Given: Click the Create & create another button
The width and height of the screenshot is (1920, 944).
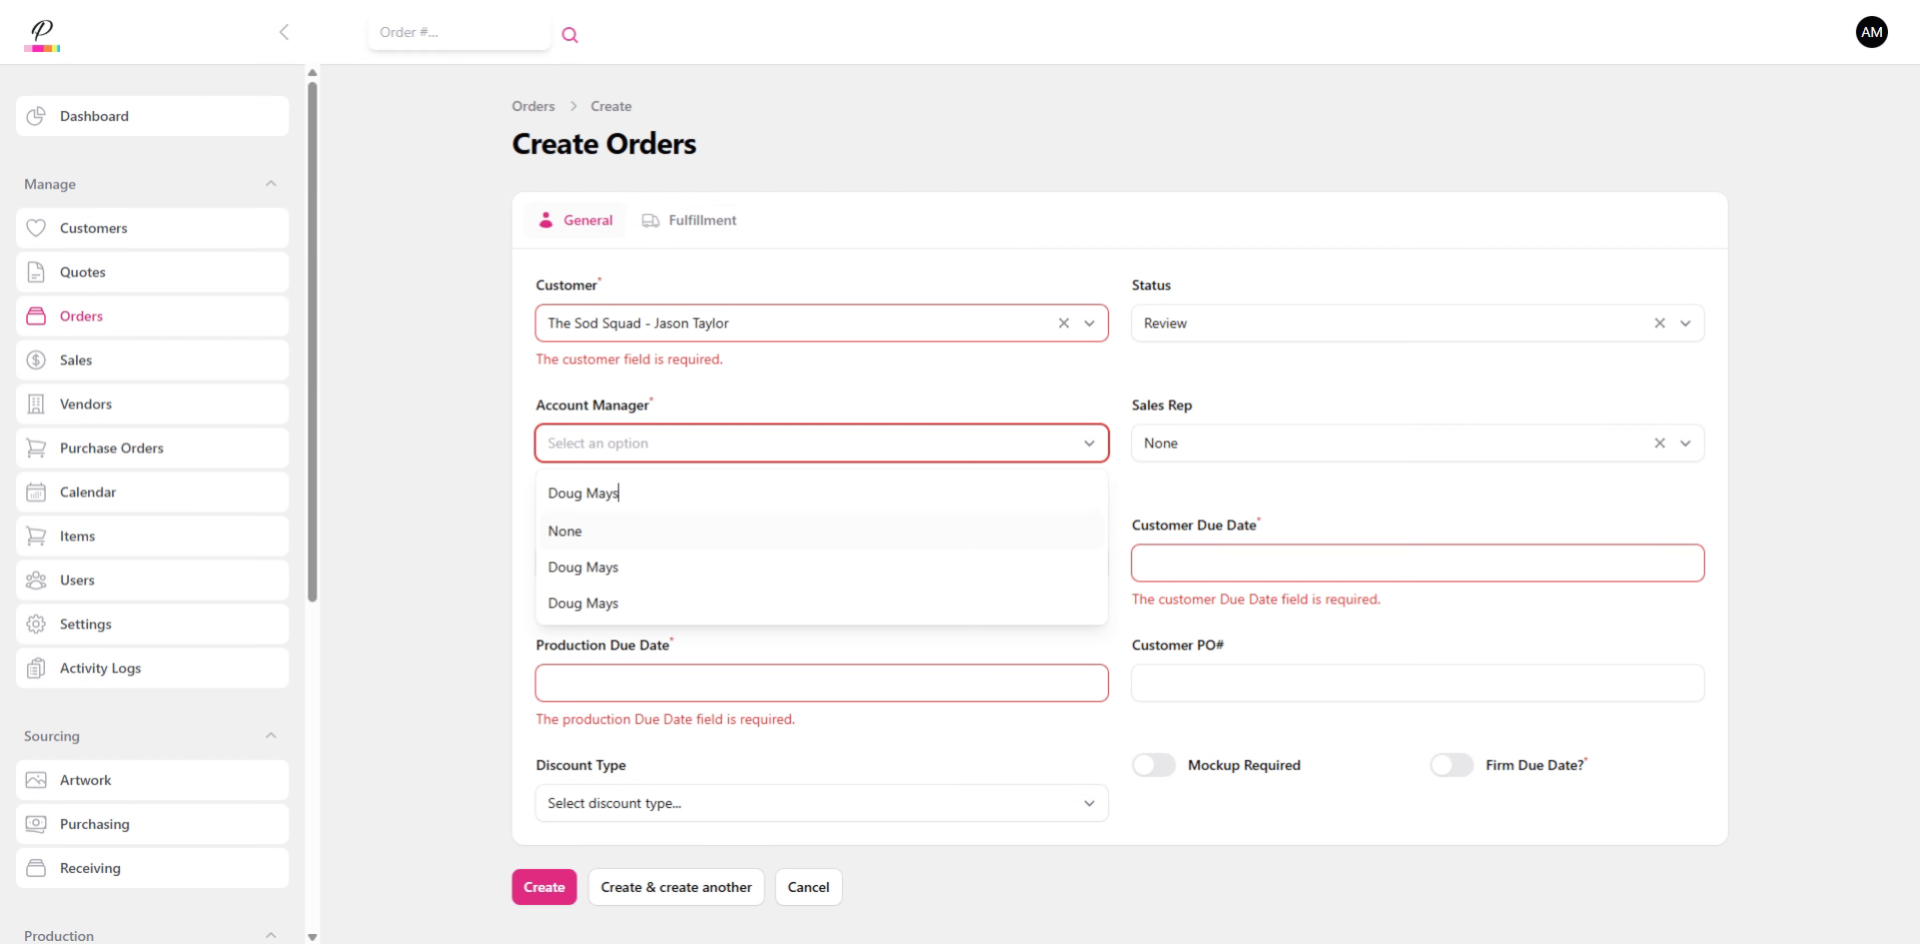Looking at the screenshot, I should tap(675, 887).
